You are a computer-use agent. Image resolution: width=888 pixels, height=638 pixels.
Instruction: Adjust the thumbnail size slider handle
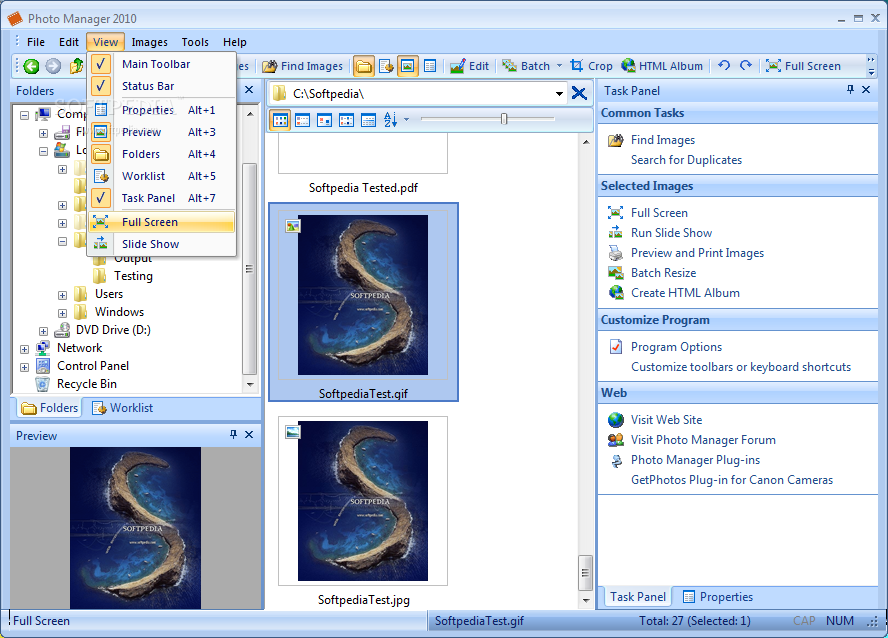[504, 119]
